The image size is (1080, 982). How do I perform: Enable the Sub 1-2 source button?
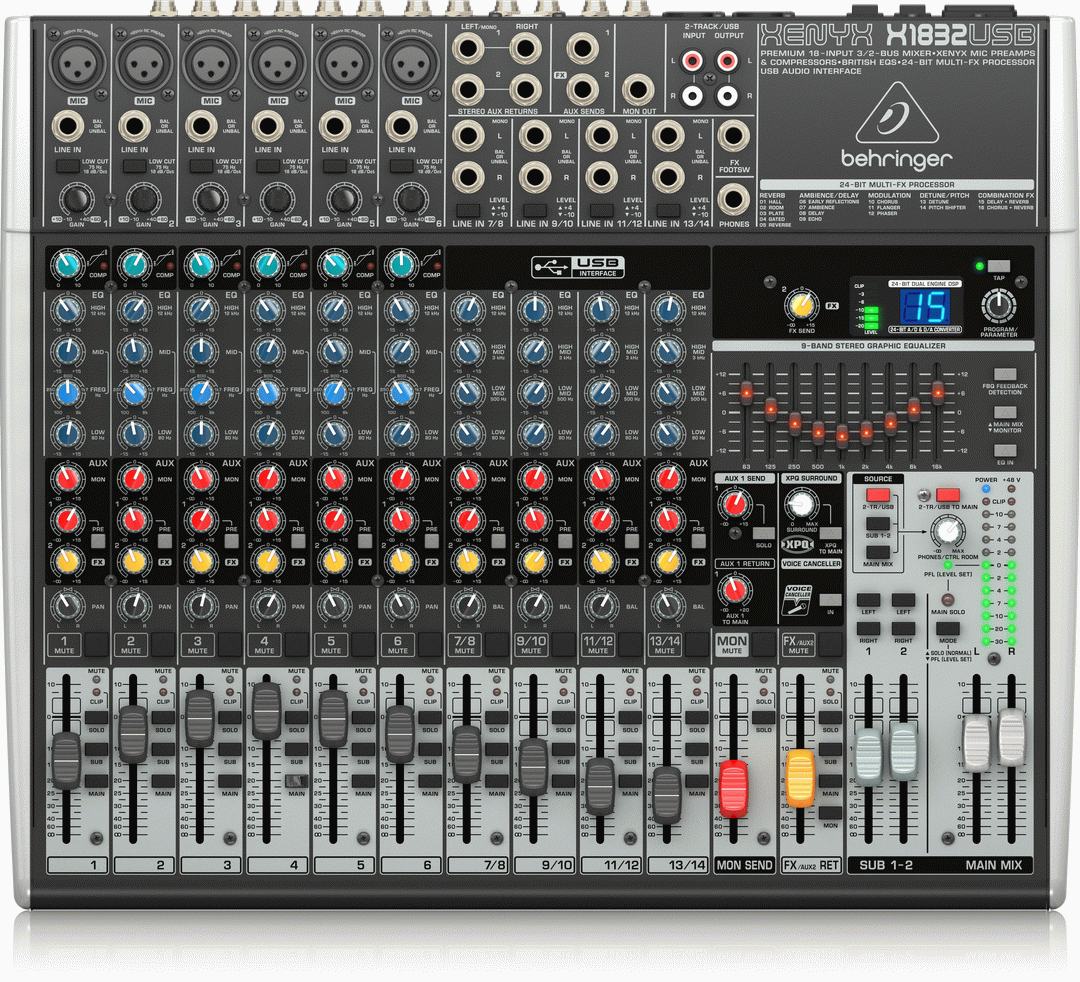[878, 524]
